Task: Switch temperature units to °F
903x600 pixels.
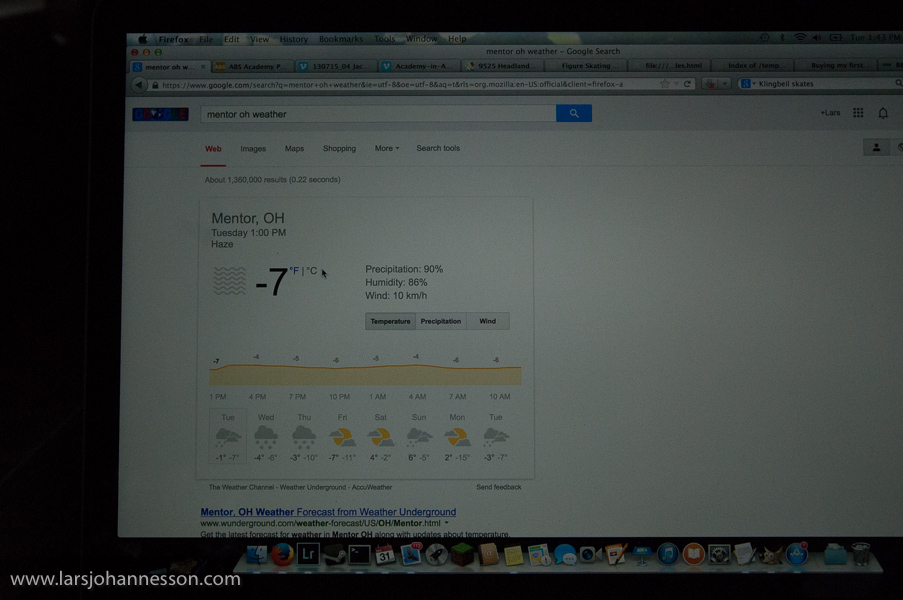Action: (294, 270)
